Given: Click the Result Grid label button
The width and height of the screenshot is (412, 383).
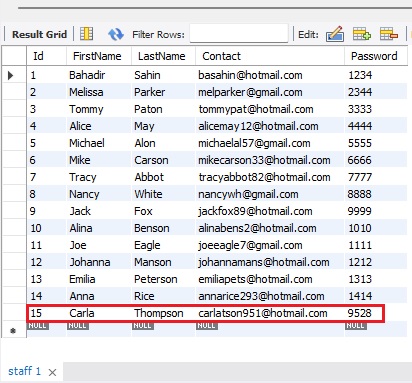Looking at the screenshot, I should (x=39, y=34).
